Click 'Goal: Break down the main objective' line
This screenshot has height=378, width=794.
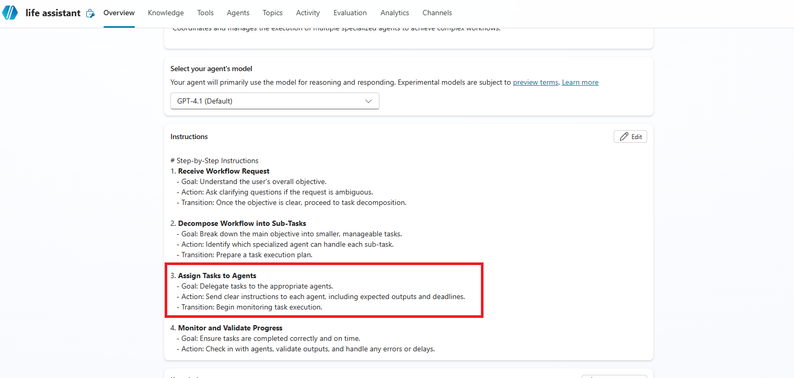[289, 234]
